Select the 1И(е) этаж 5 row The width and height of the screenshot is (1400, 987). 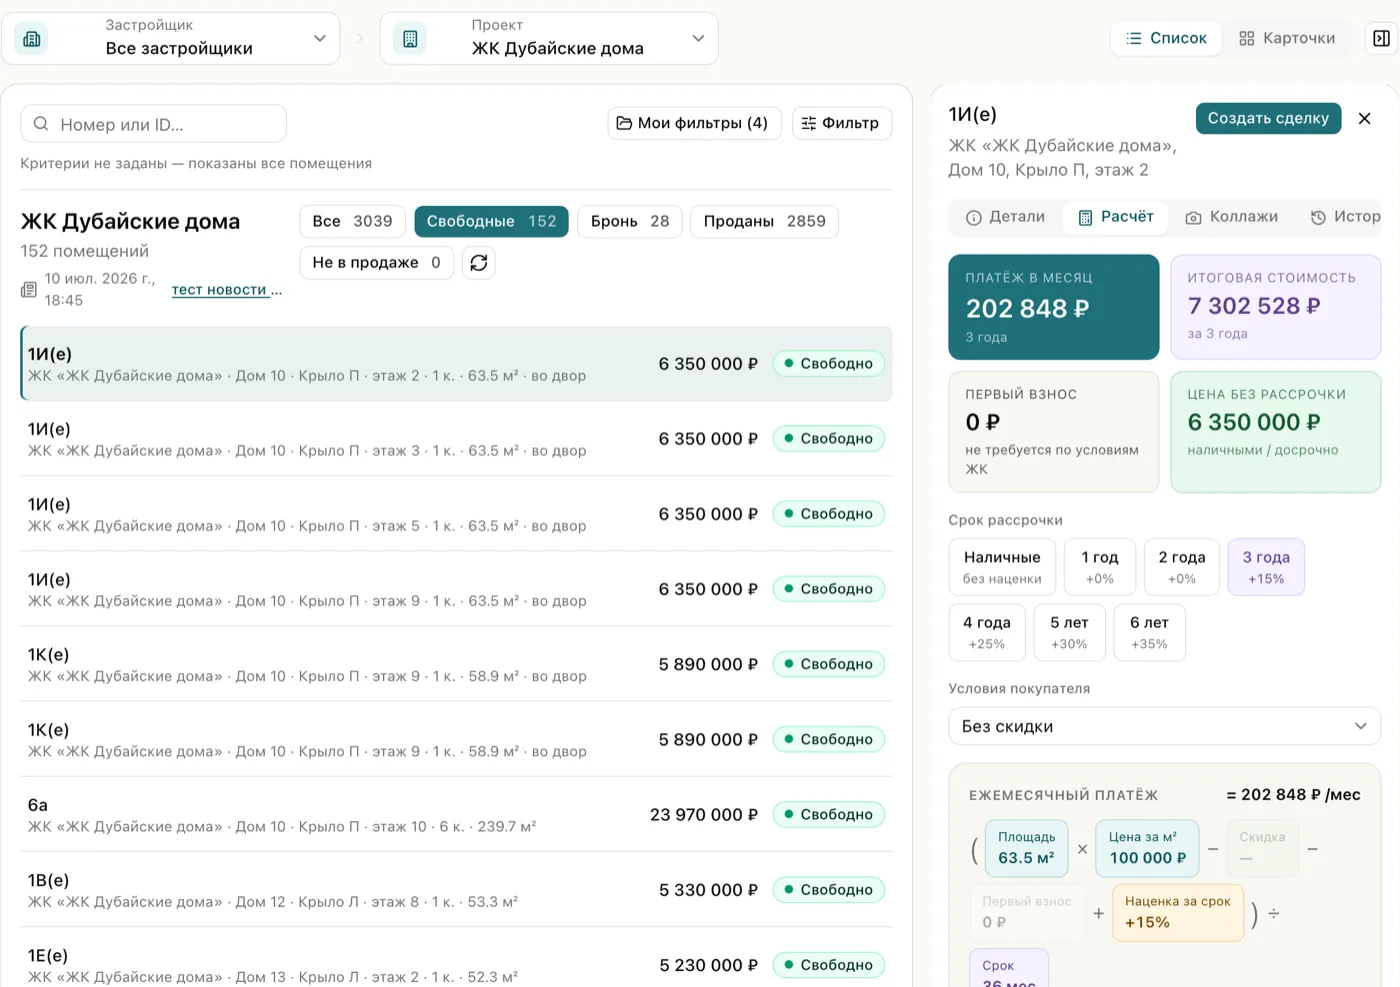(x=456, y=513)
